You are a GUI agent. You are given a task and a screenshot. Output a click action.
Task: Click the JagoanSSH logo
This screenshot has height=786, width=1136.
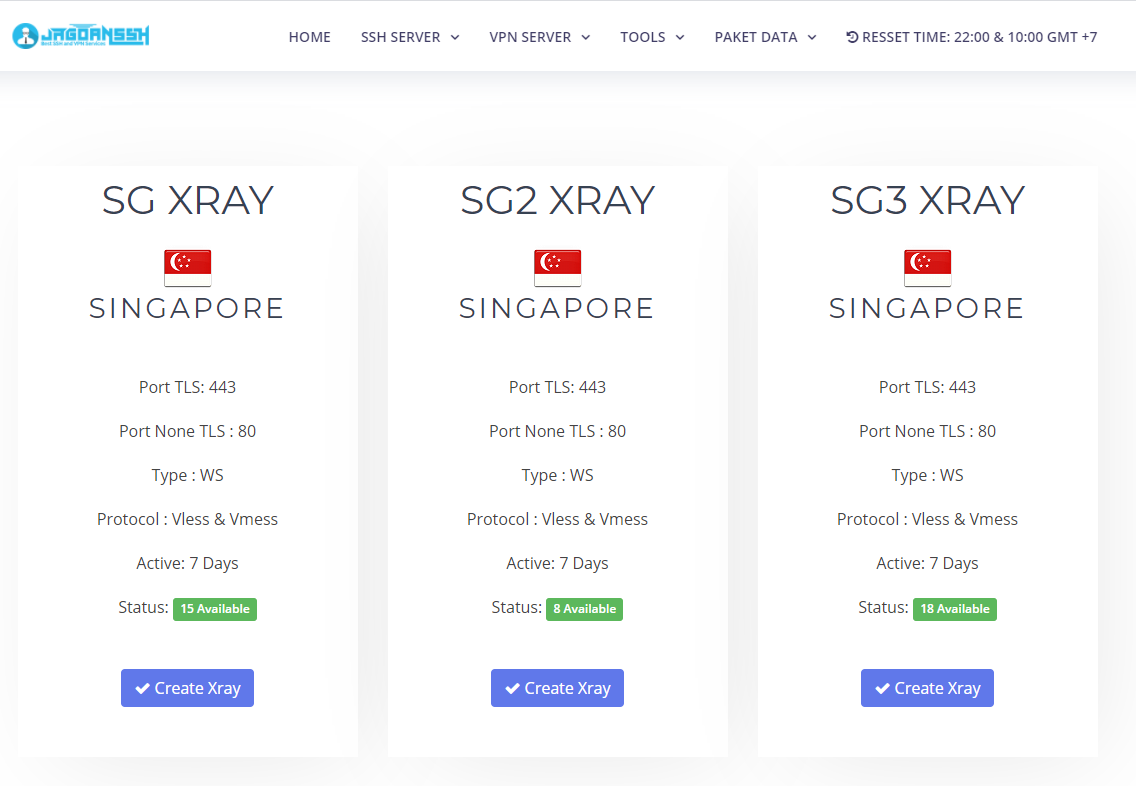pyautogui.click(x=80, y=35)
